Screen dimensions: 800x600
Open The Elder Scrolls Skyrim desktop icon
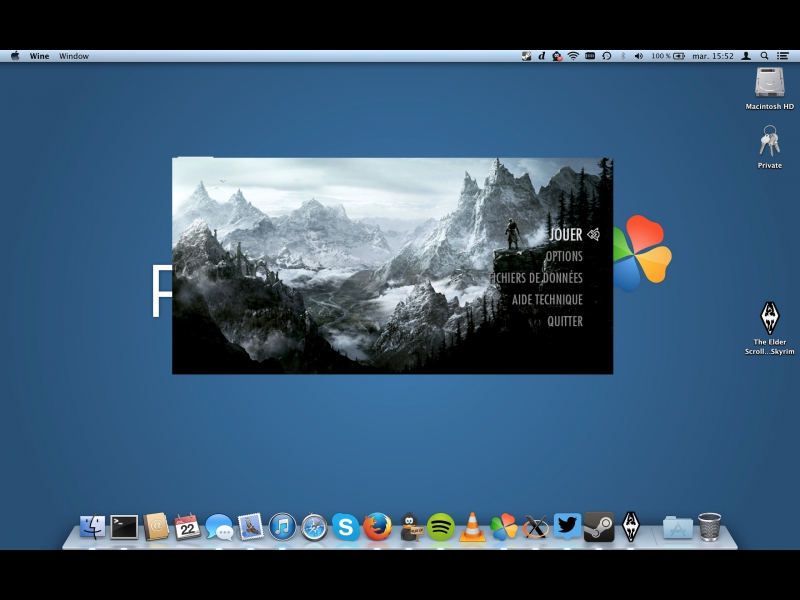click(x=769, y=320)
